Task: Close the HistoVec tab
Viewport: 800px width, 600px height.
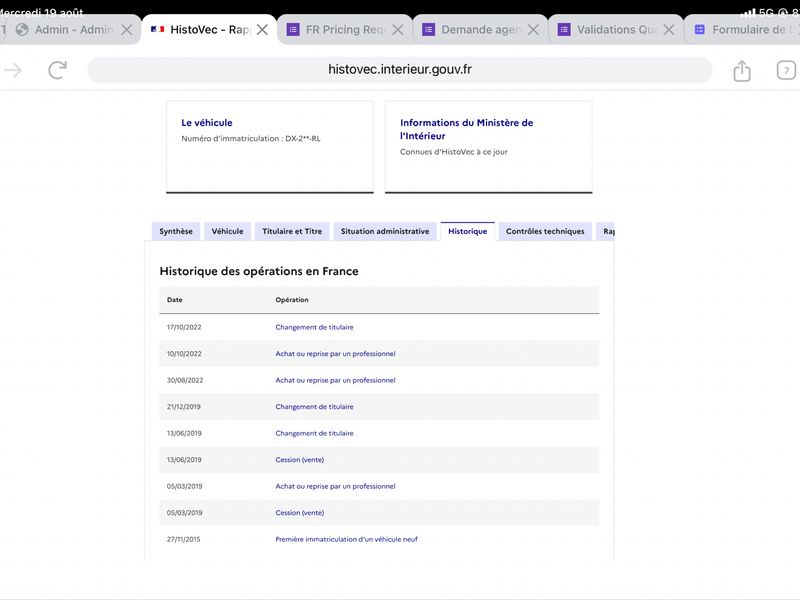Action: [x=262, y=30]
